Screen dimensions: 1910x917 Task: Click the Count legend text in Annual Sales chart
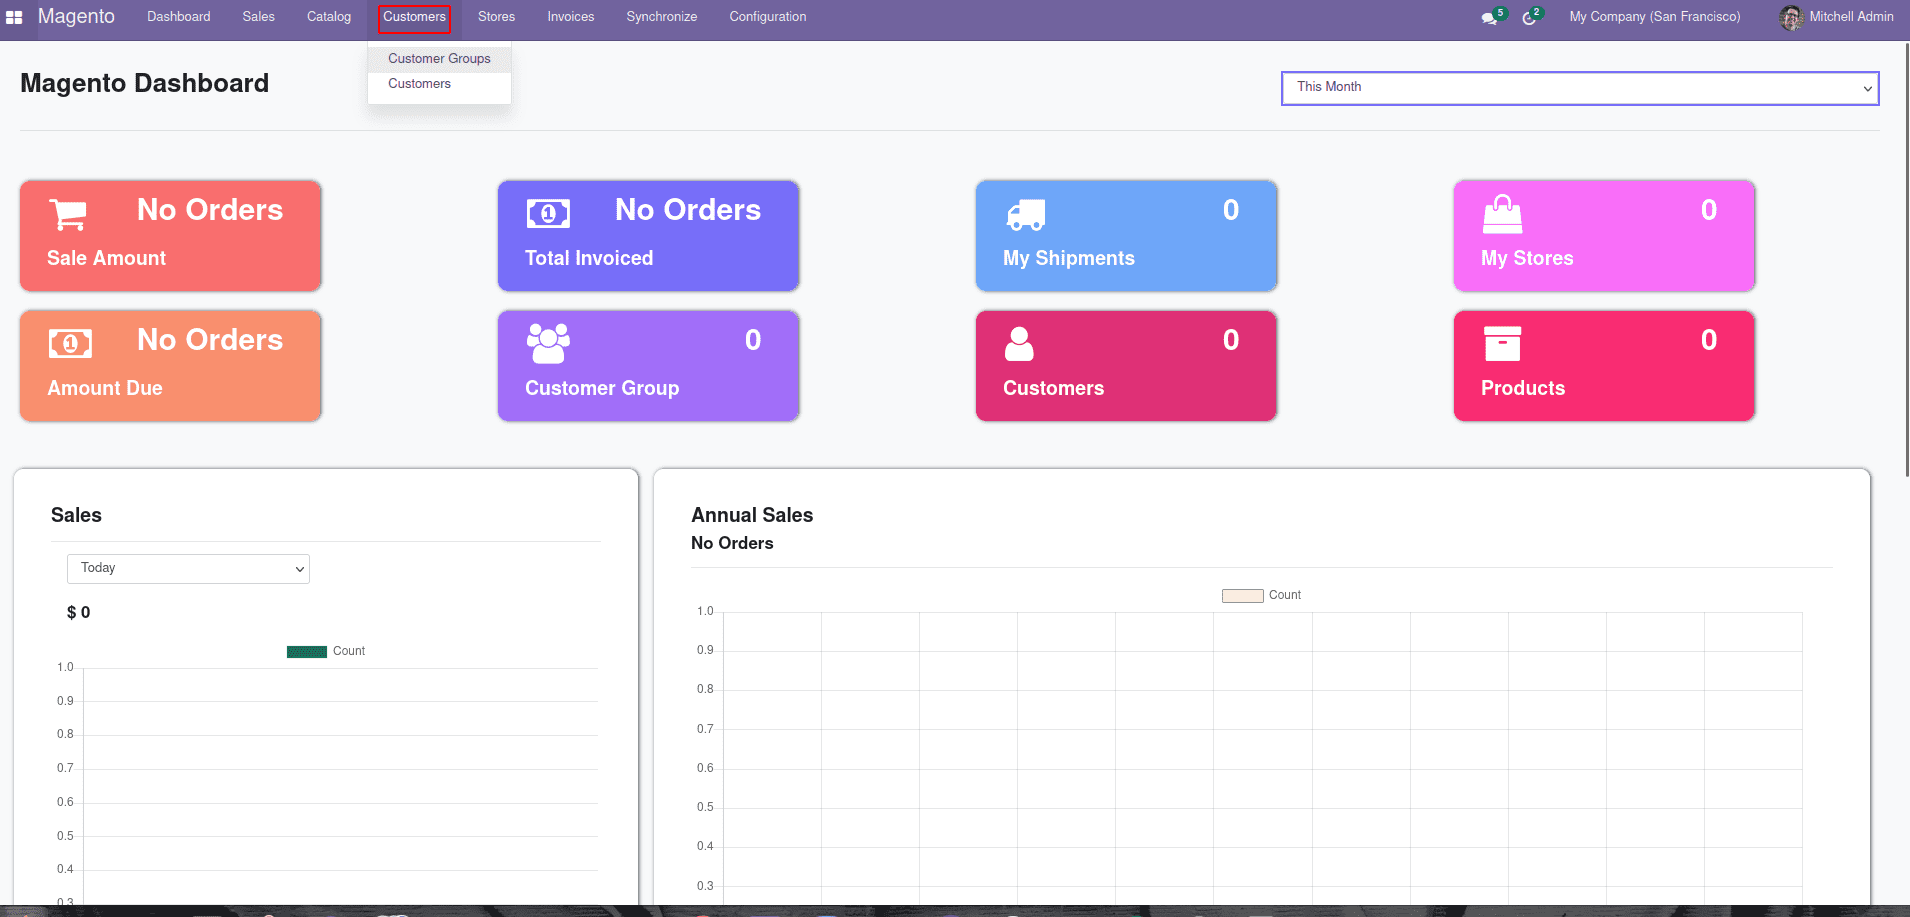[1285, 595]
